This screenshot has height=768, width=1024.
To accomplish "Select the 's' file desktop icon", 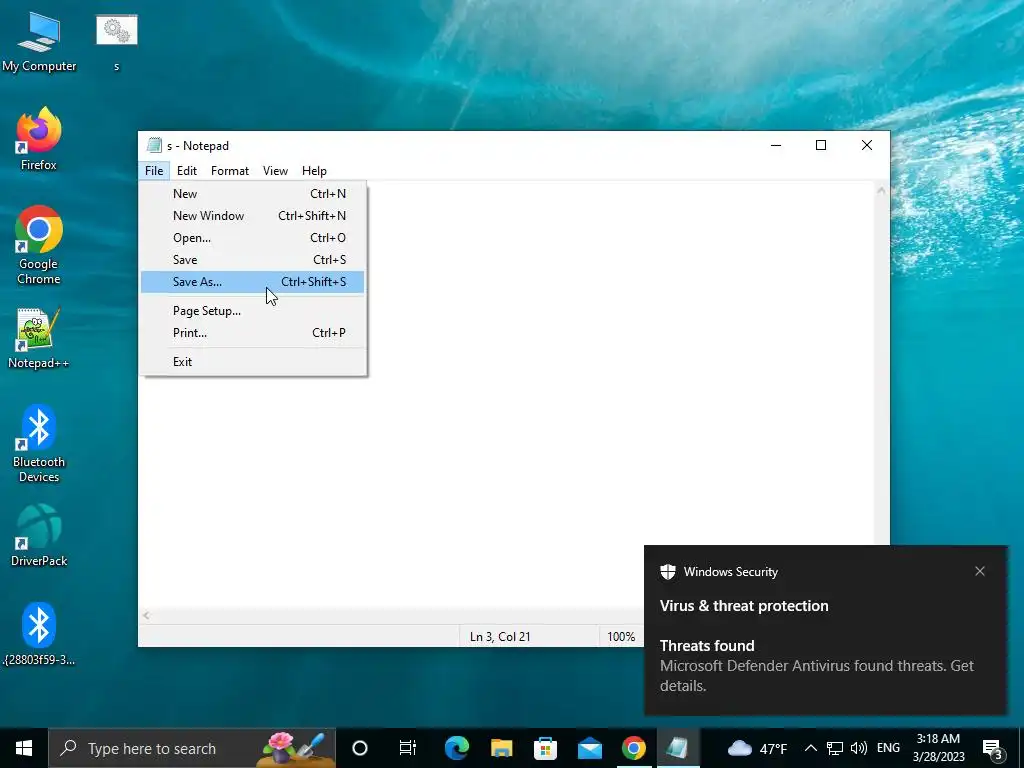I will pos(116,42).
